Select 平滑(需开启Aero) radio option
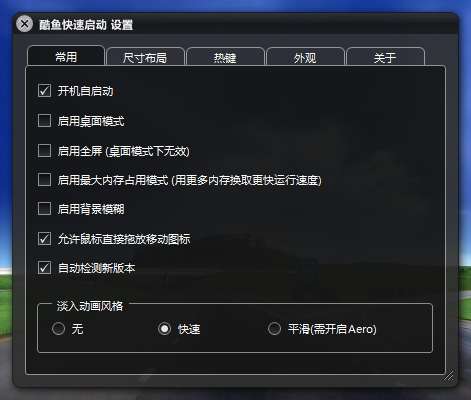The image size is (471, 400). pyautogui.click(x=274, y=329)
